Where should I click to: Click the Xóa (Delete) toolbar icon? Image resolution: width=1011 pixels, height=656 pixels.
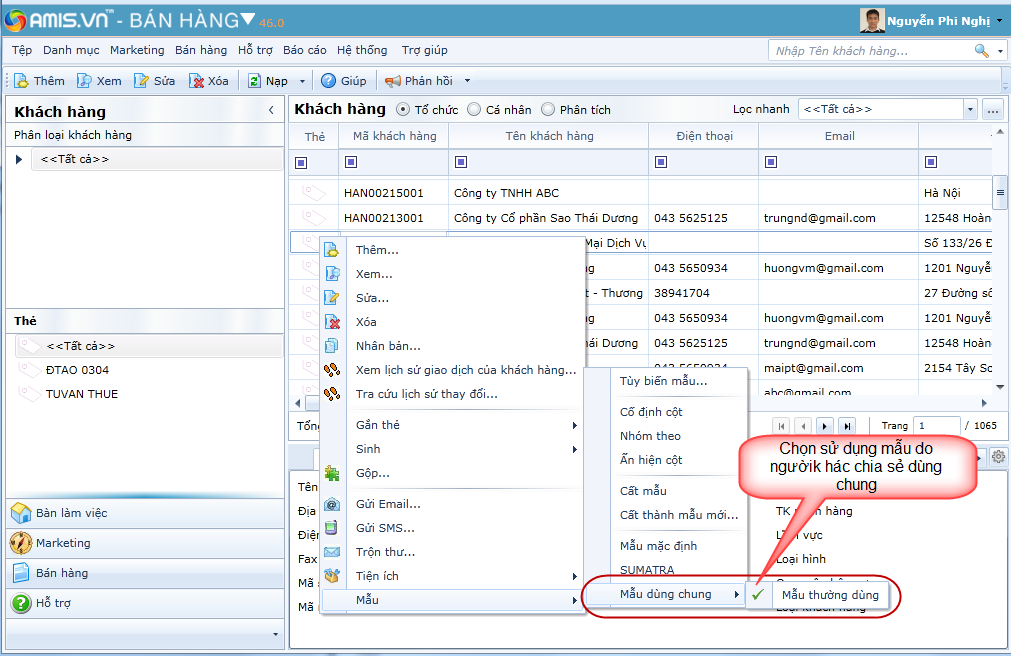(197, 81)
